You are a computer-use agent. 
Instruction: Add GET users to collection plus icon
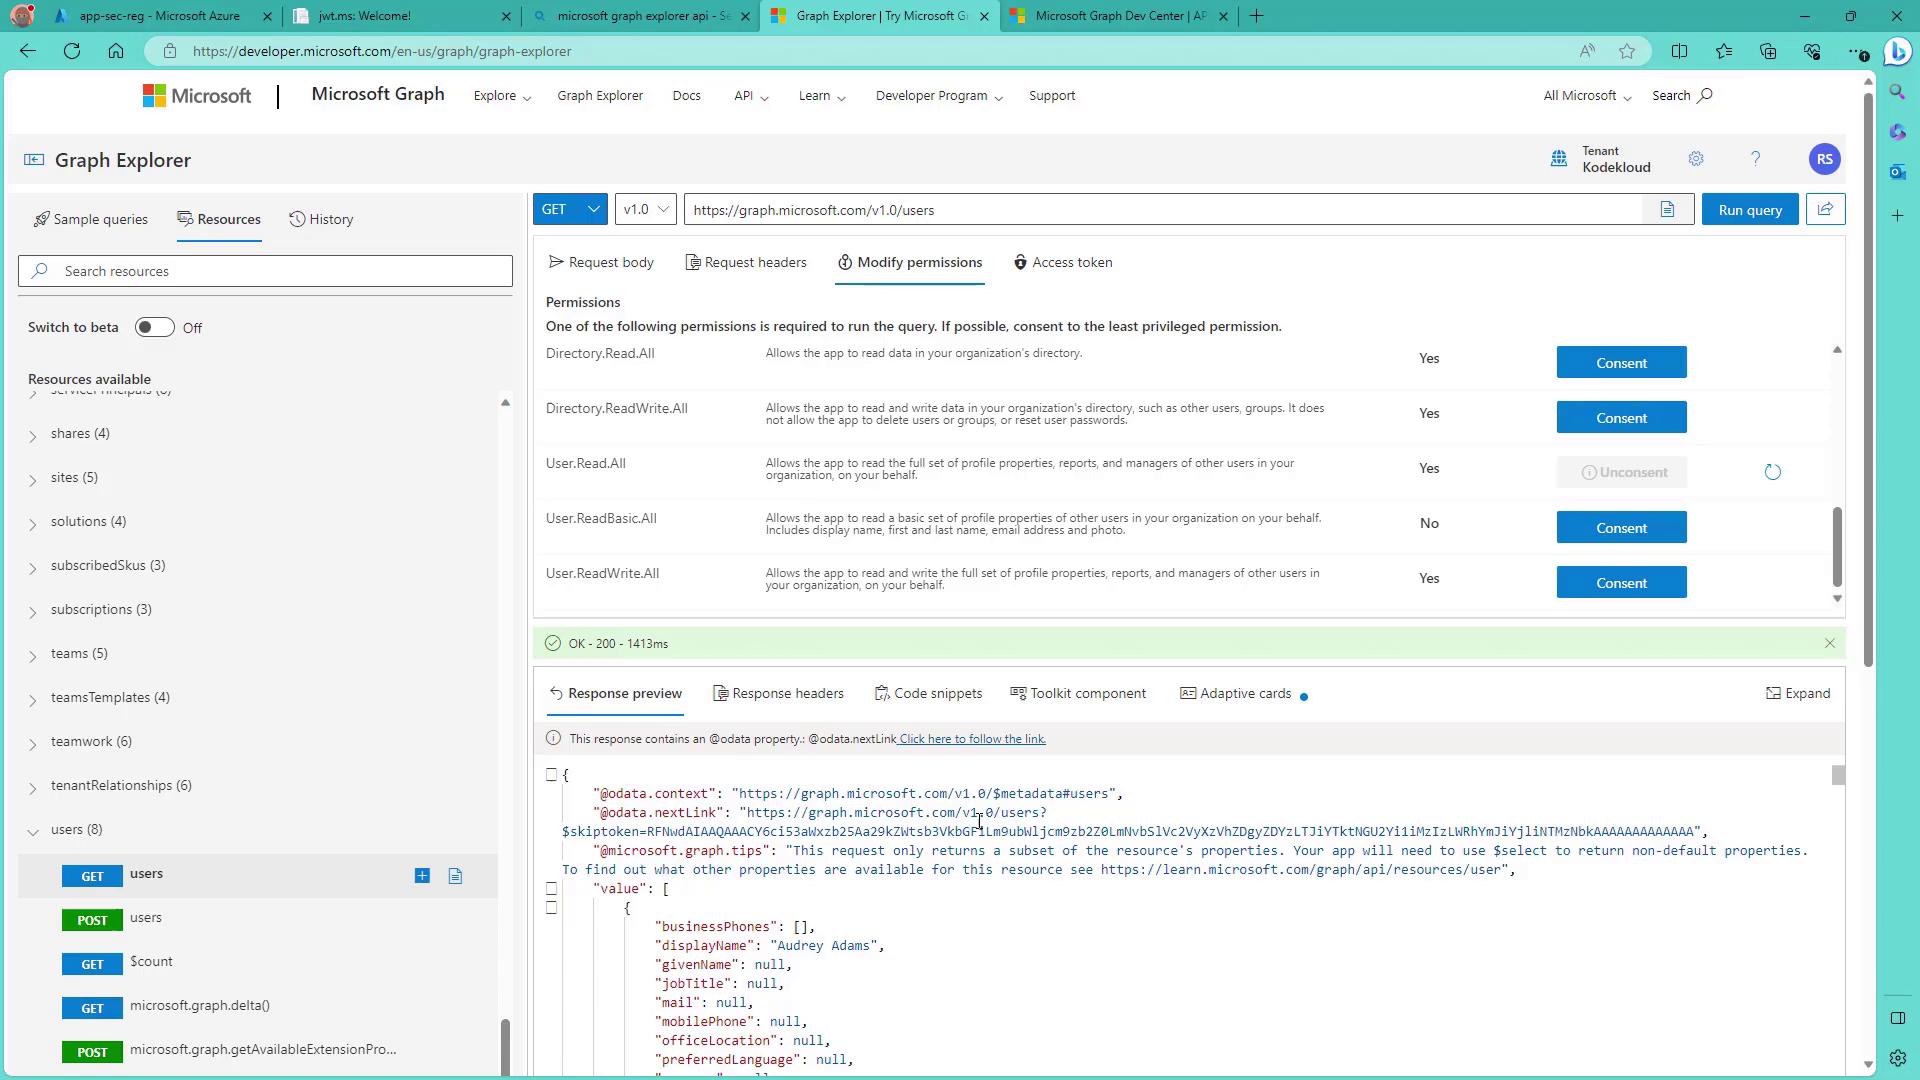[422, 876]
